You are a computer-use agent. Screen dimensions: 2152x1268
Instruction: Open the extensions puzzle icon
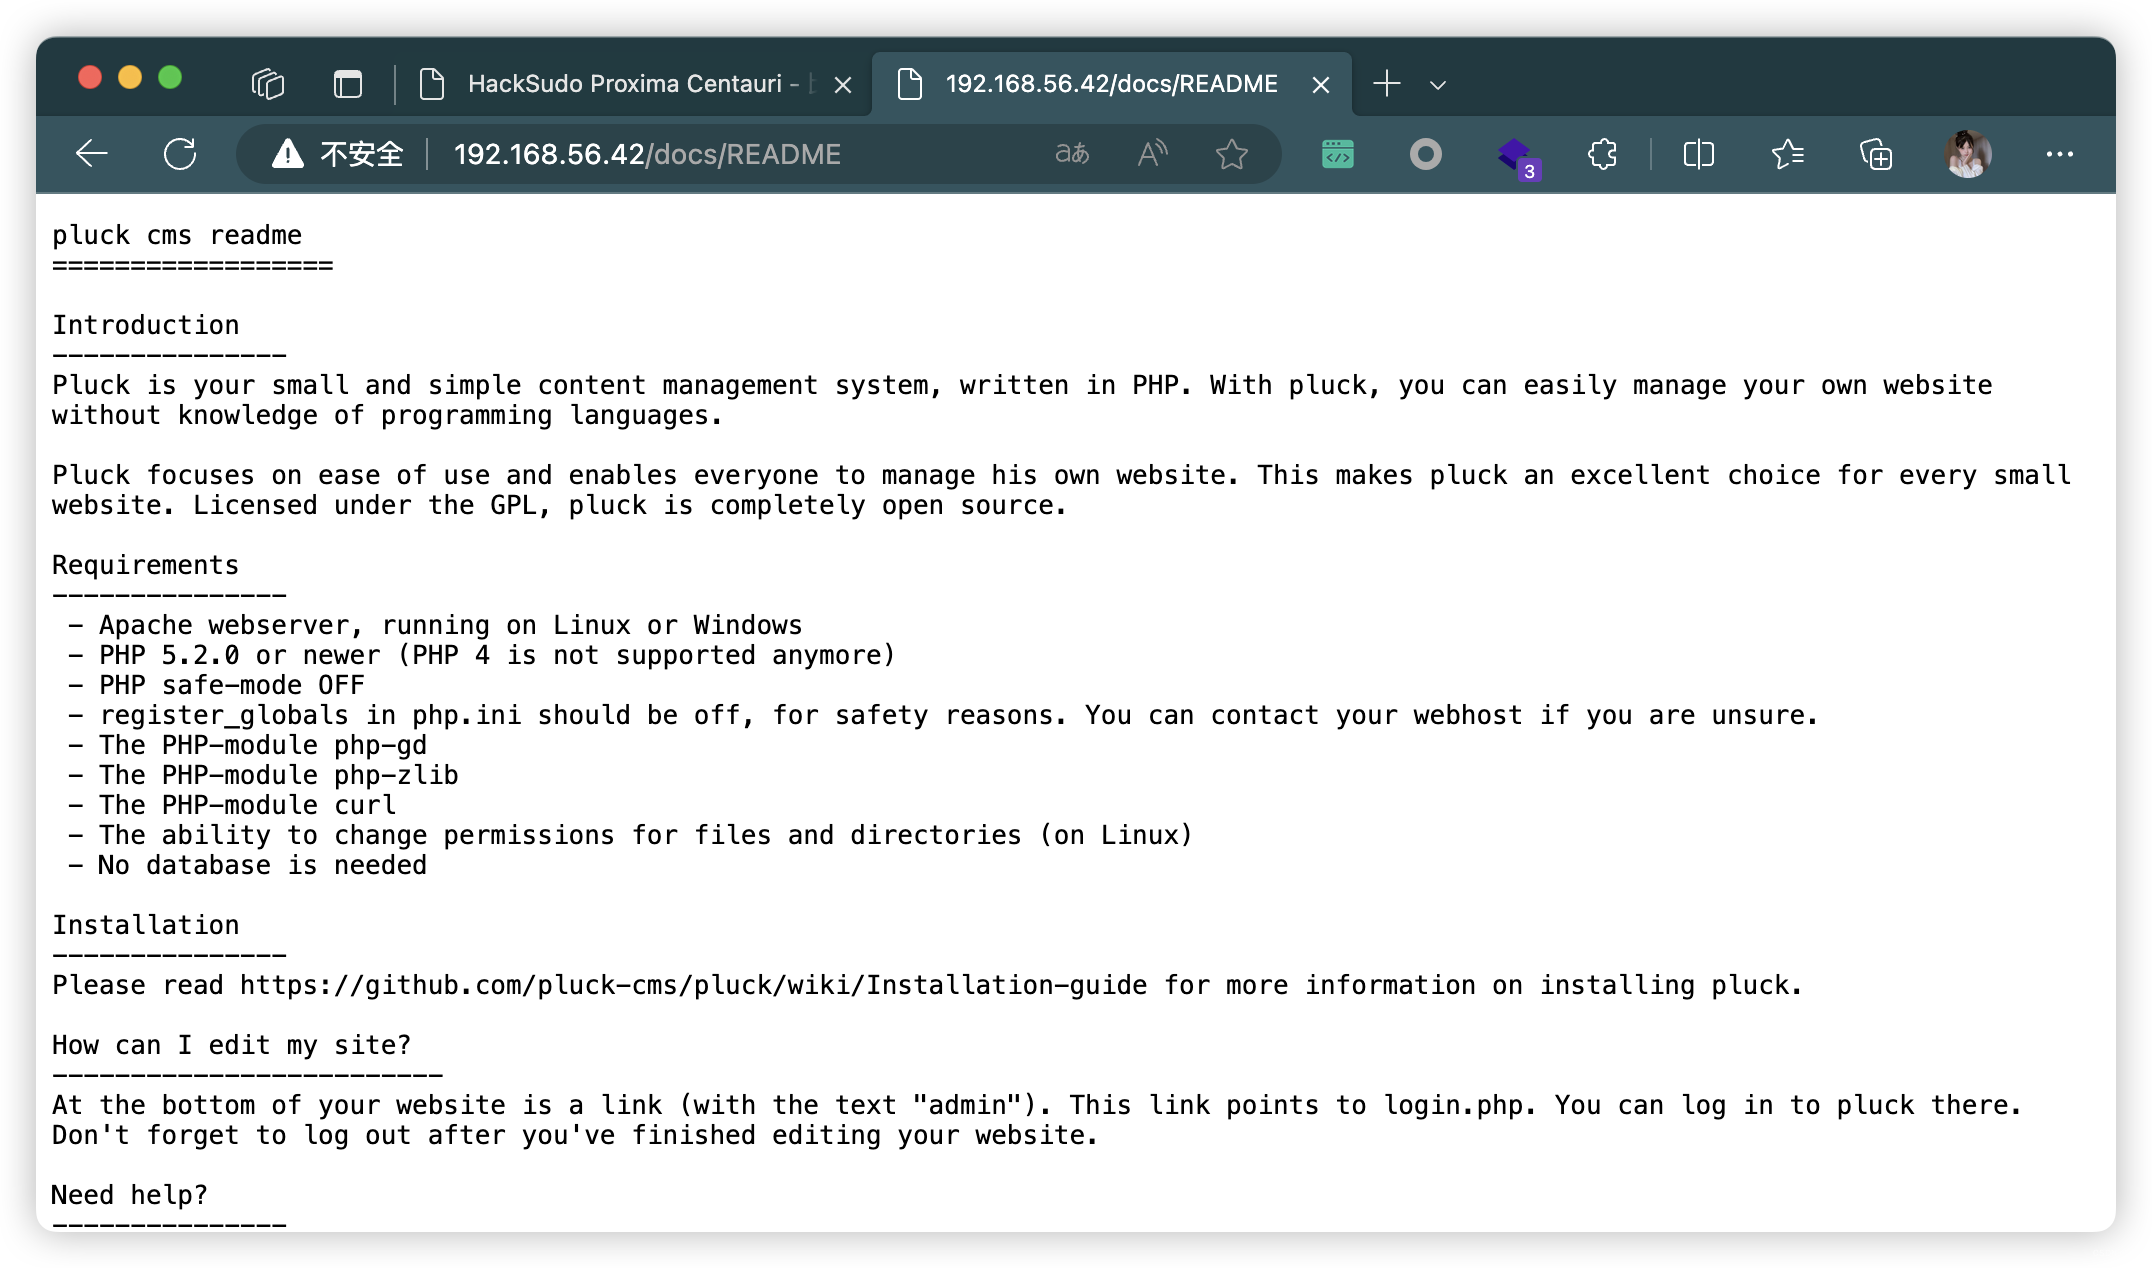(x=1603, y=154)
